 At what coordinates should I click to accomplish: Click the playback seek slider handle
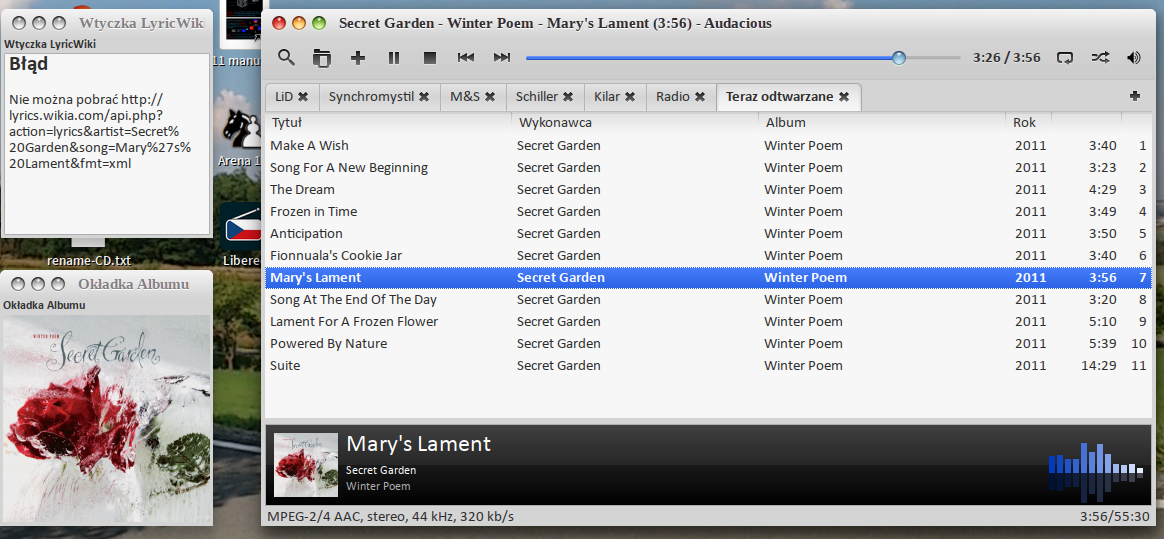tap(899, 57)
